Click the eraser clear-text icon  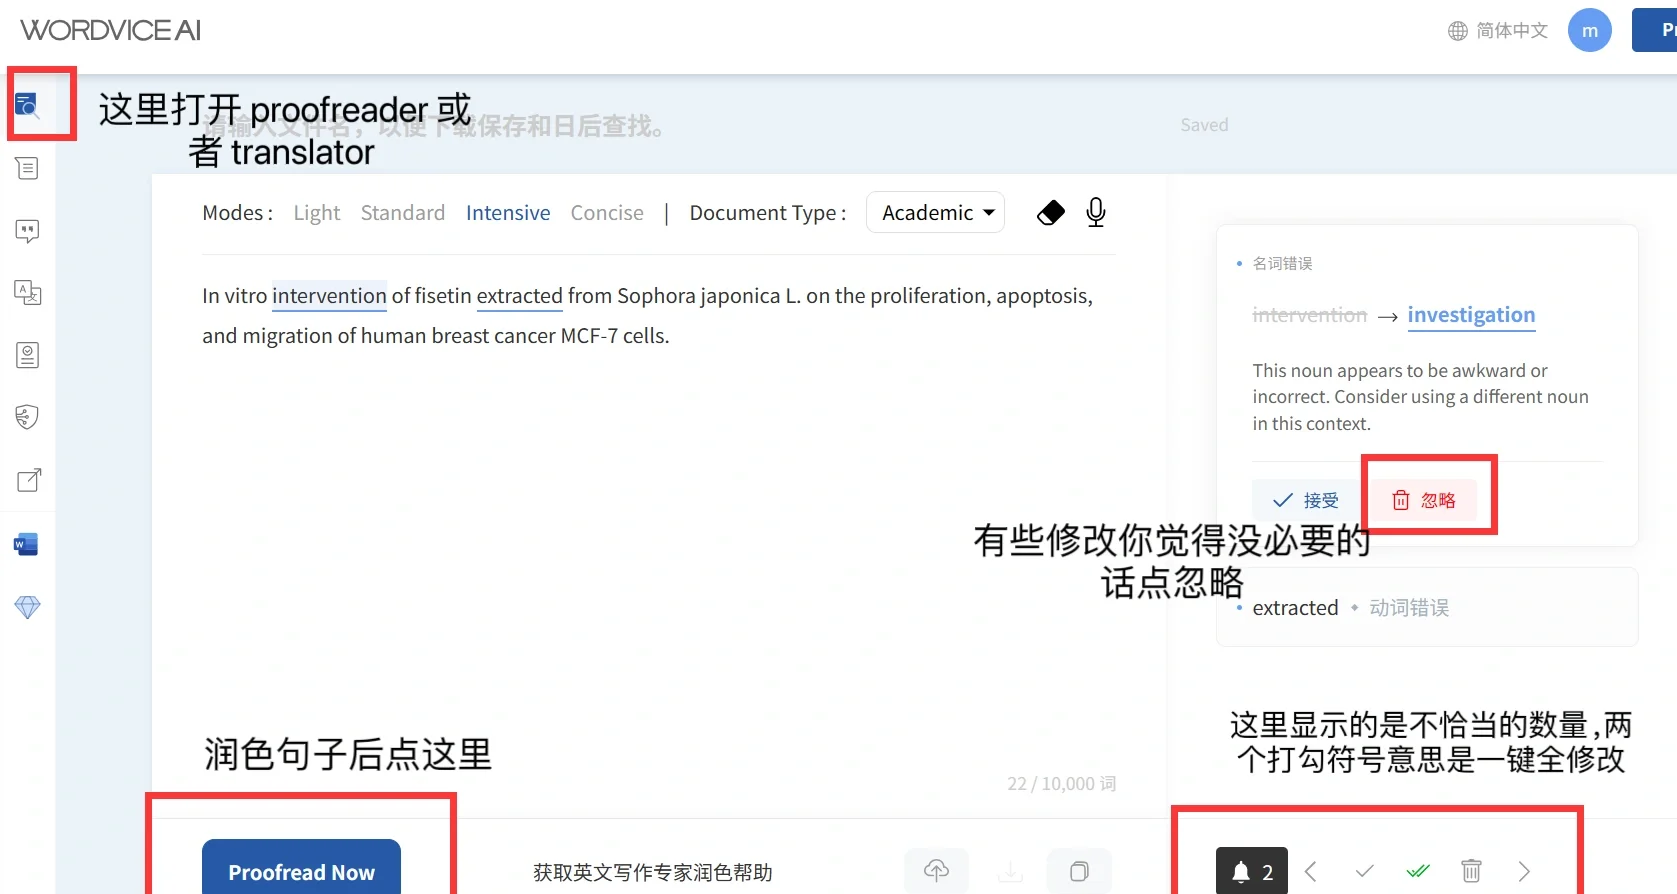(x=1051, y=212)
